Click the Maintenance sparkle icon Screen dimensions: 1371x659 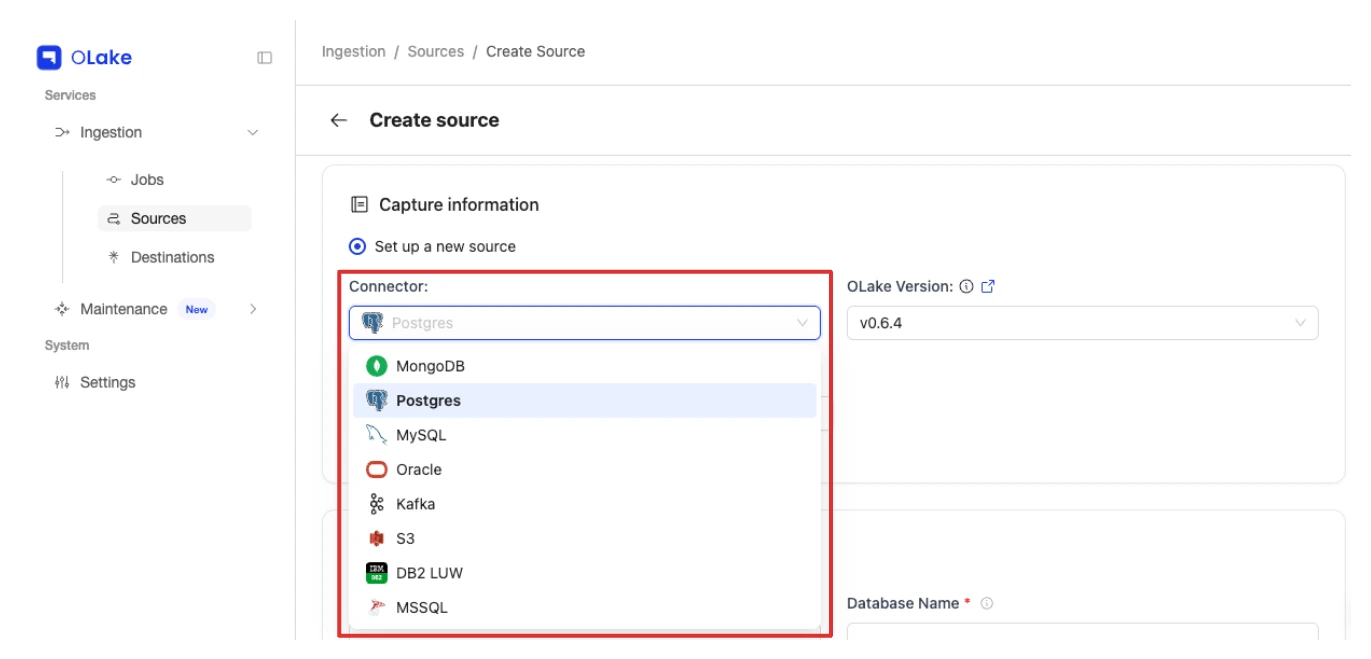(62, 309)
